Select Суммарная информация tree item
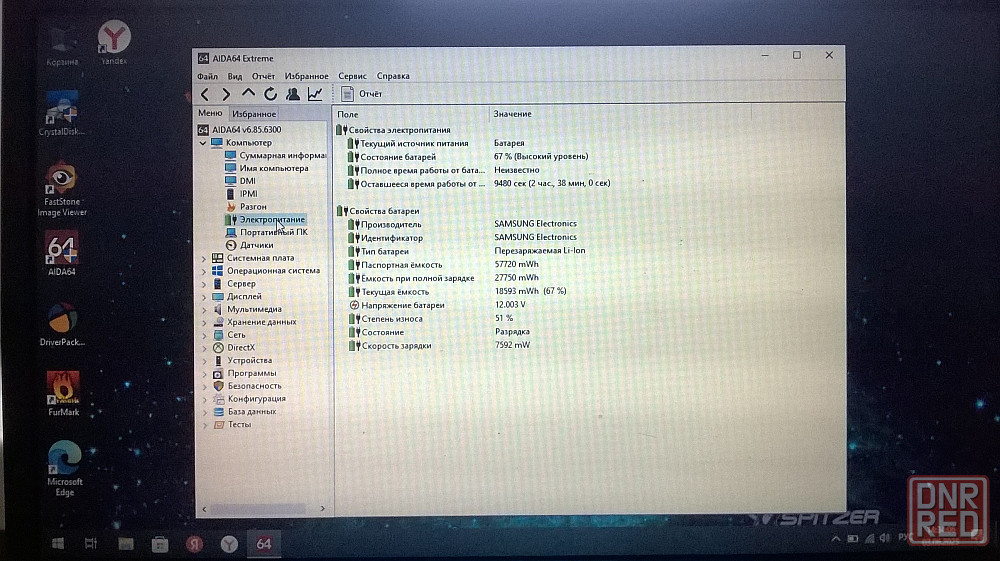Image resolution: width=1000 pixels, height=561 pixels. click(x=276, y=156)
